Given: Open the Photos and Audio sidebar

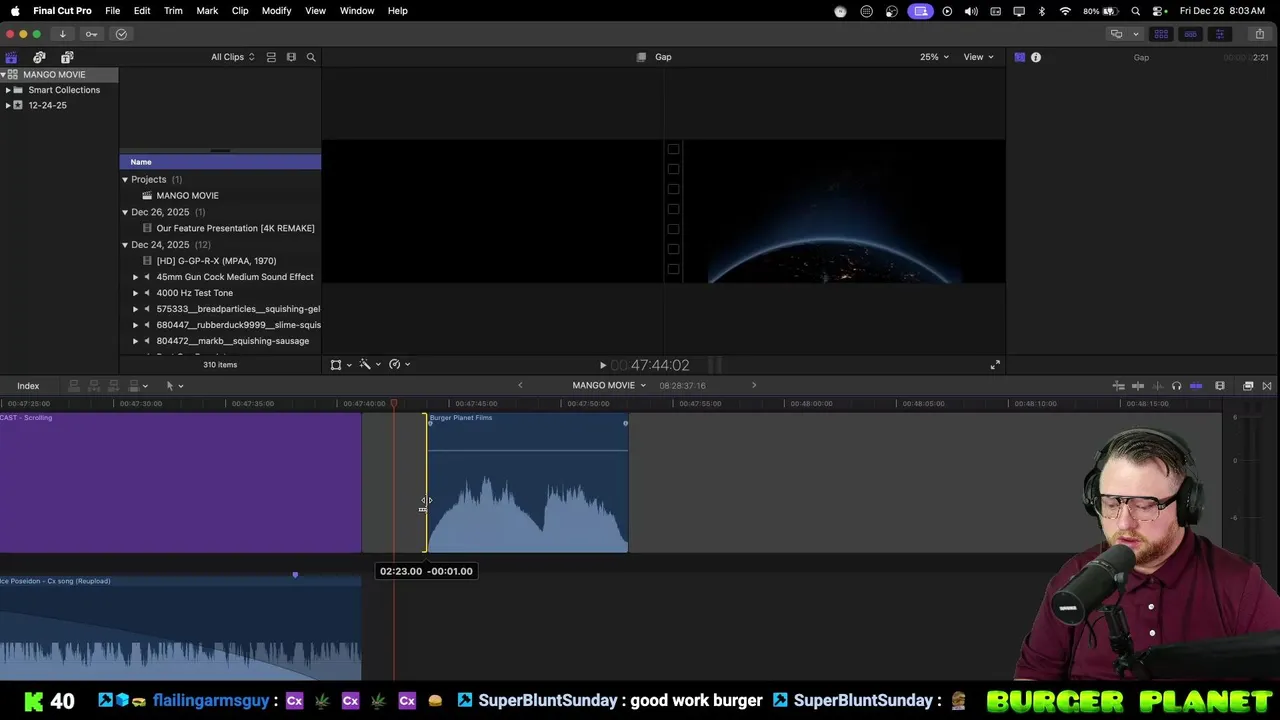Looking at the screenshot, I should pyautogui.click(x=39, y=57).
